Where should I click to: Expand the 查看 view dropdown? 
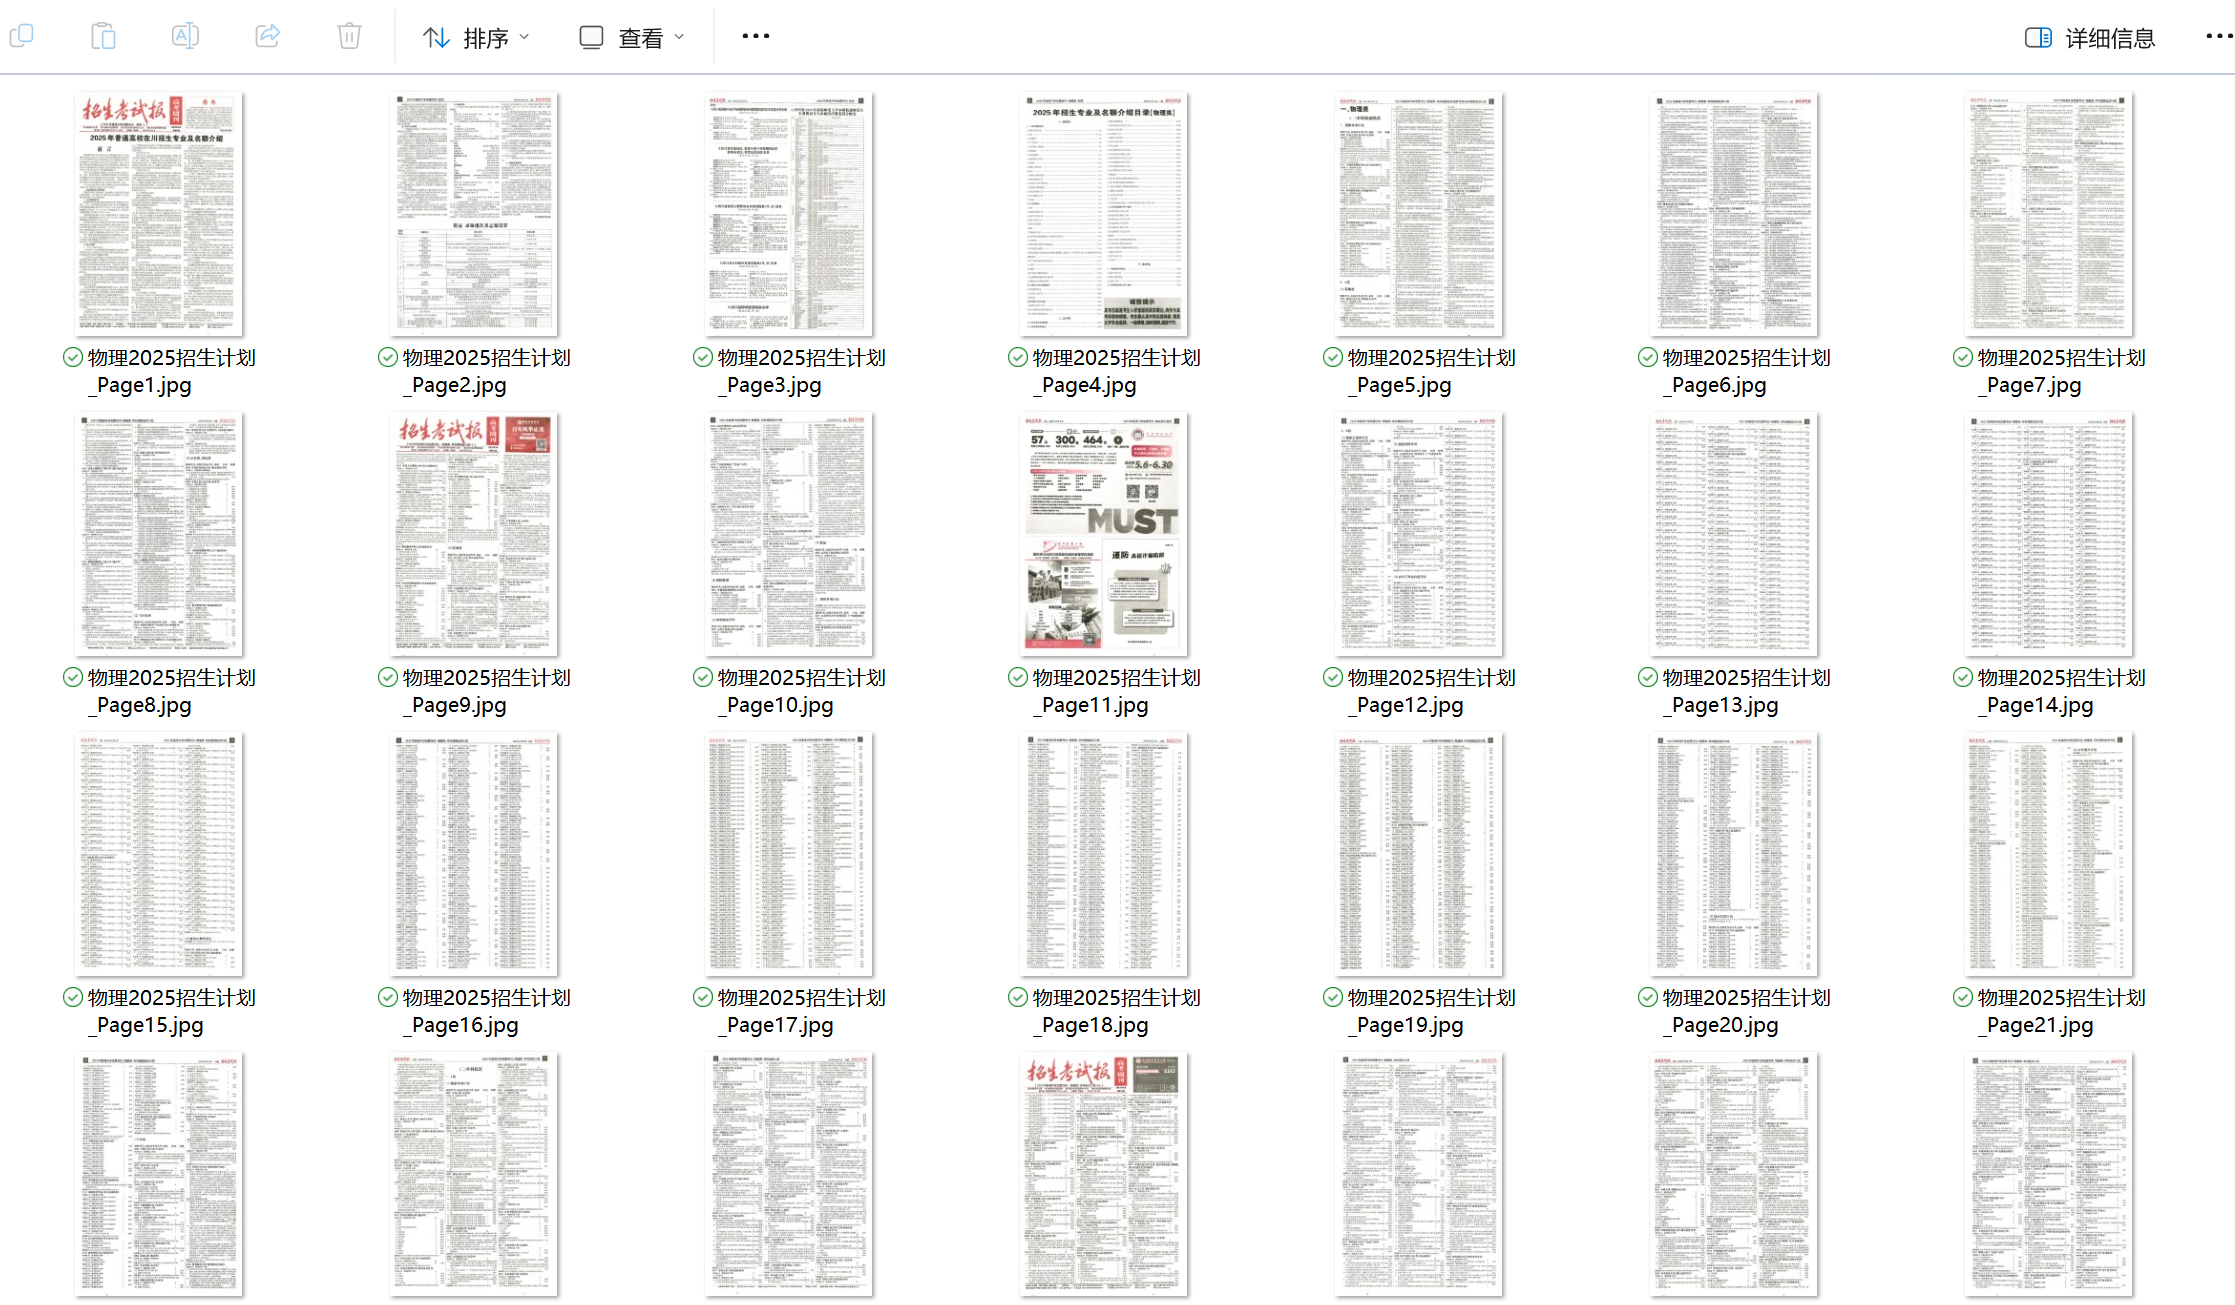coord(632,38)
